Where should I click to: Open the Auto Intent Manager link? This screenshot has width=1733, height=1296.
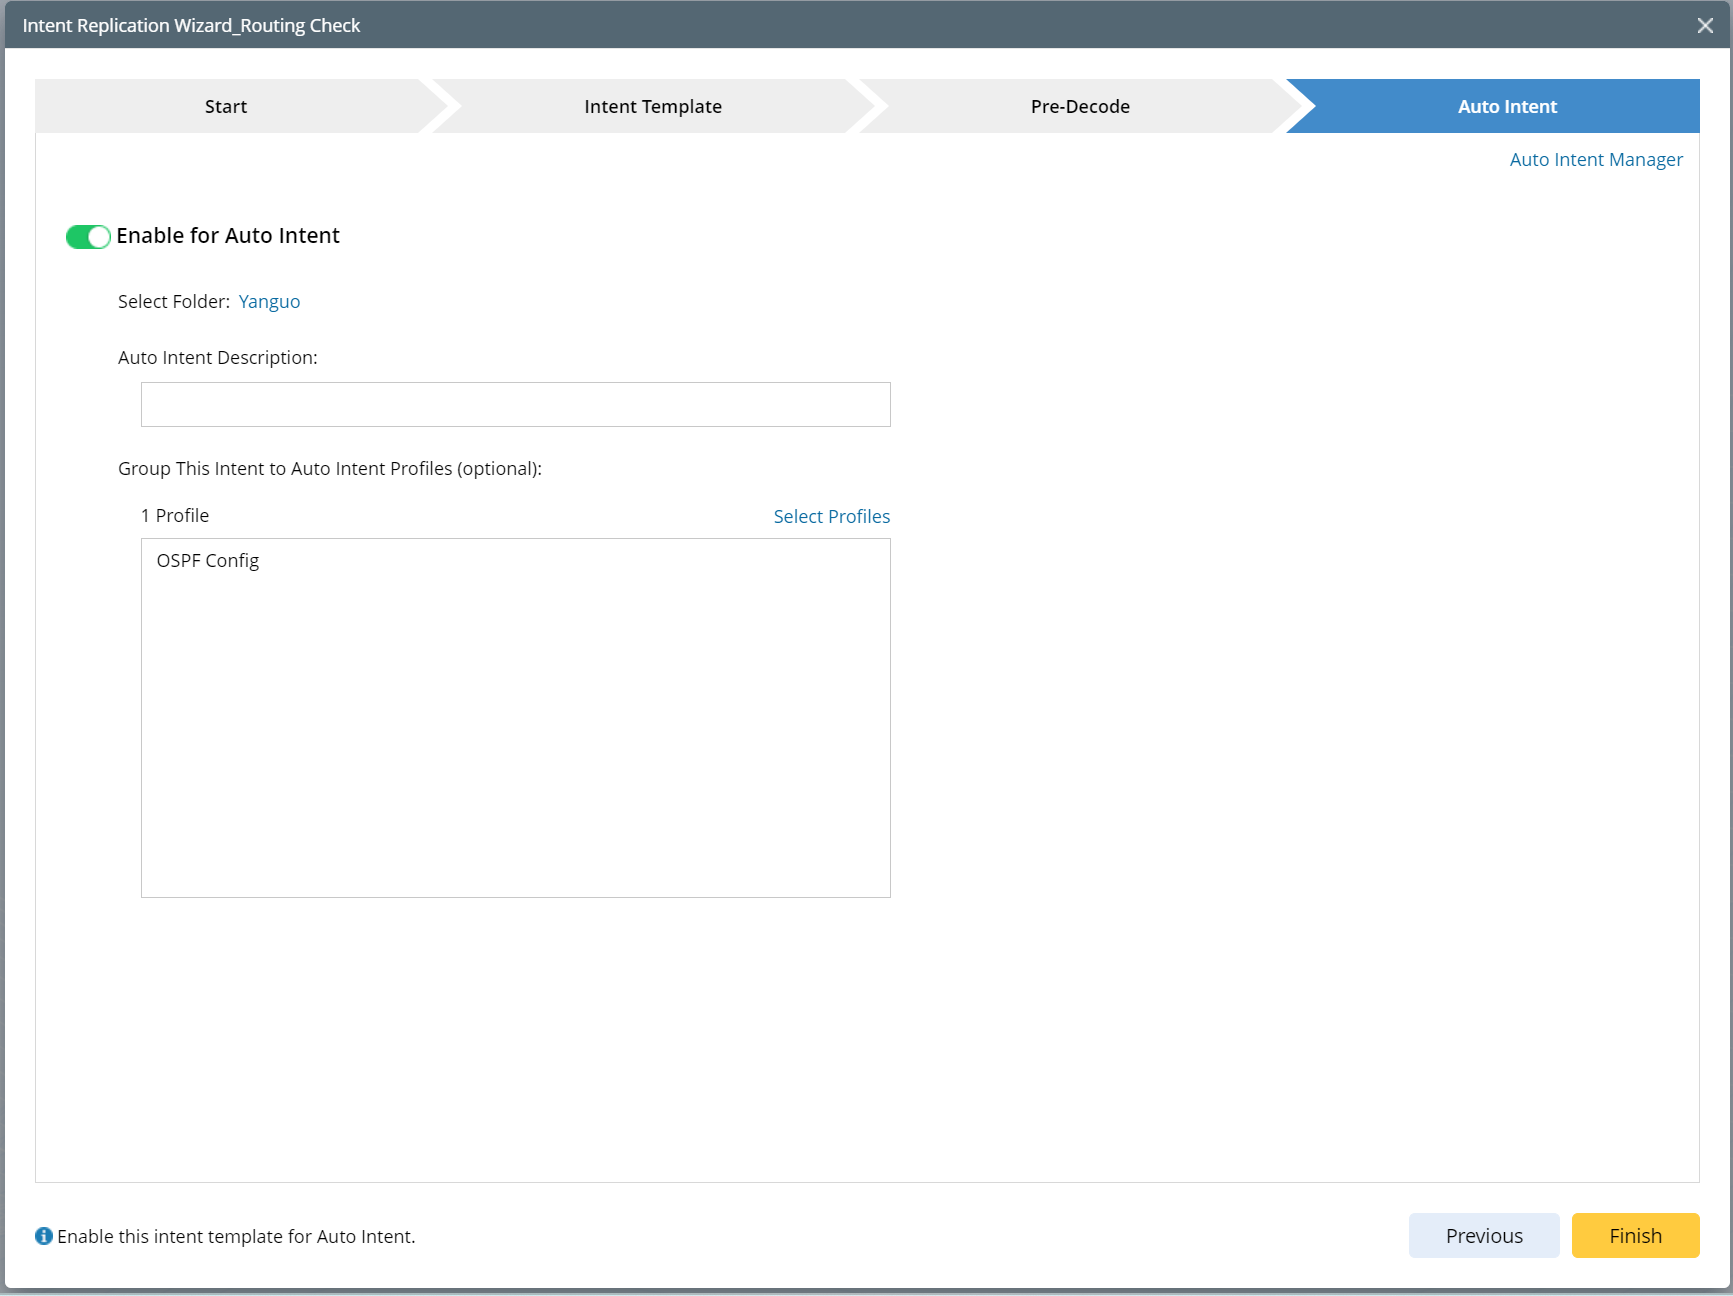pos(1596,160)
